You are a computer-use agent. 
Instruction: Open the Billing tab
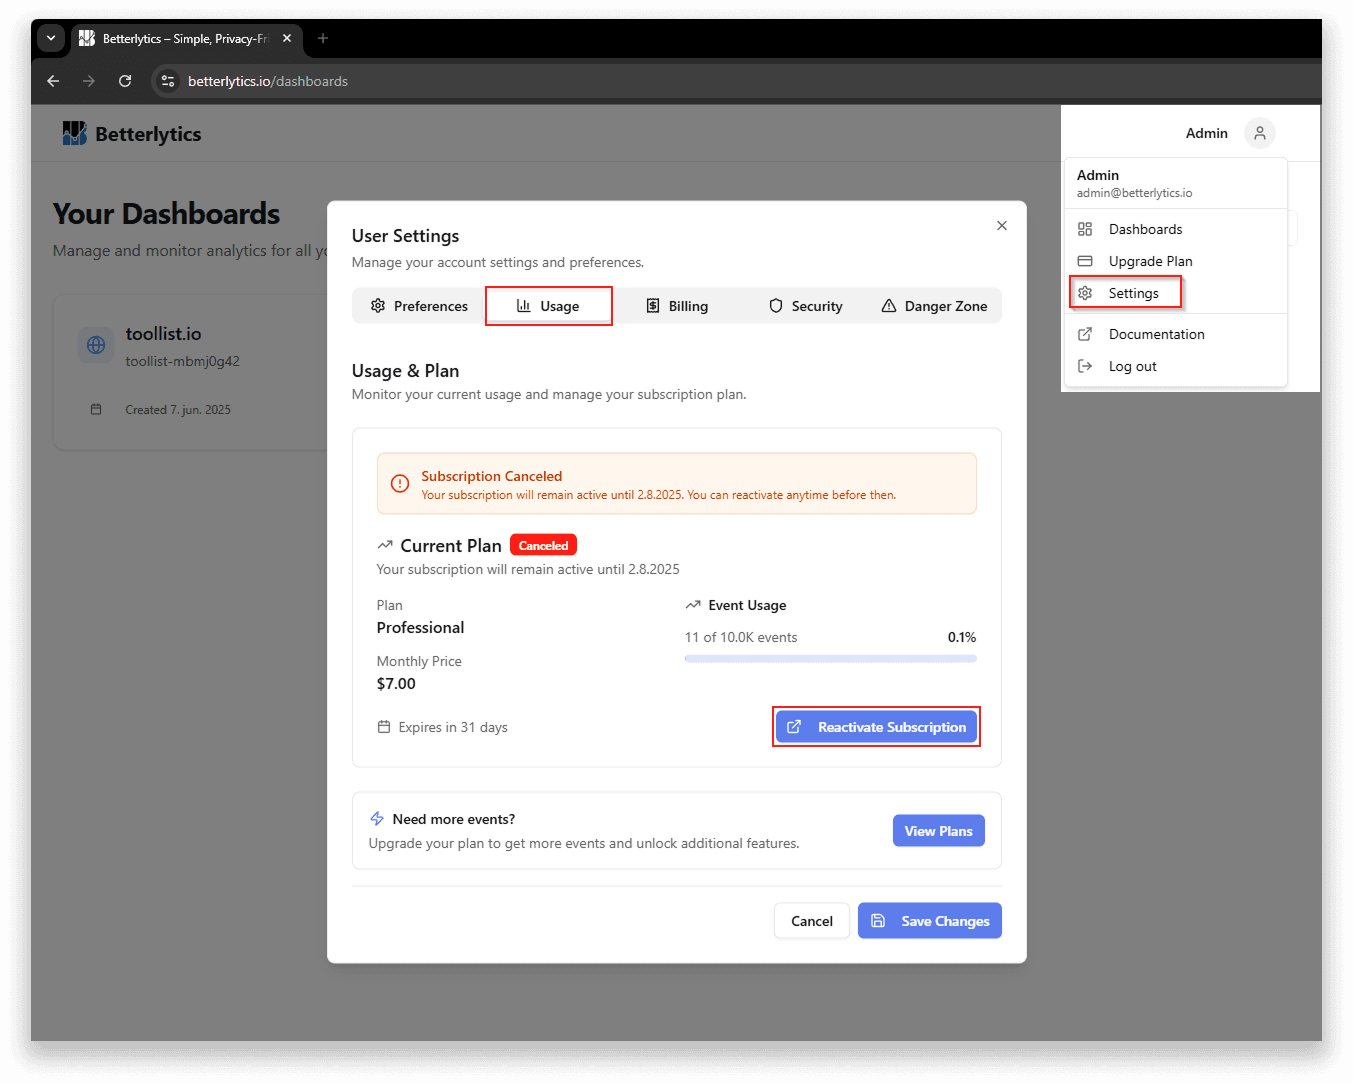(677, 306)
